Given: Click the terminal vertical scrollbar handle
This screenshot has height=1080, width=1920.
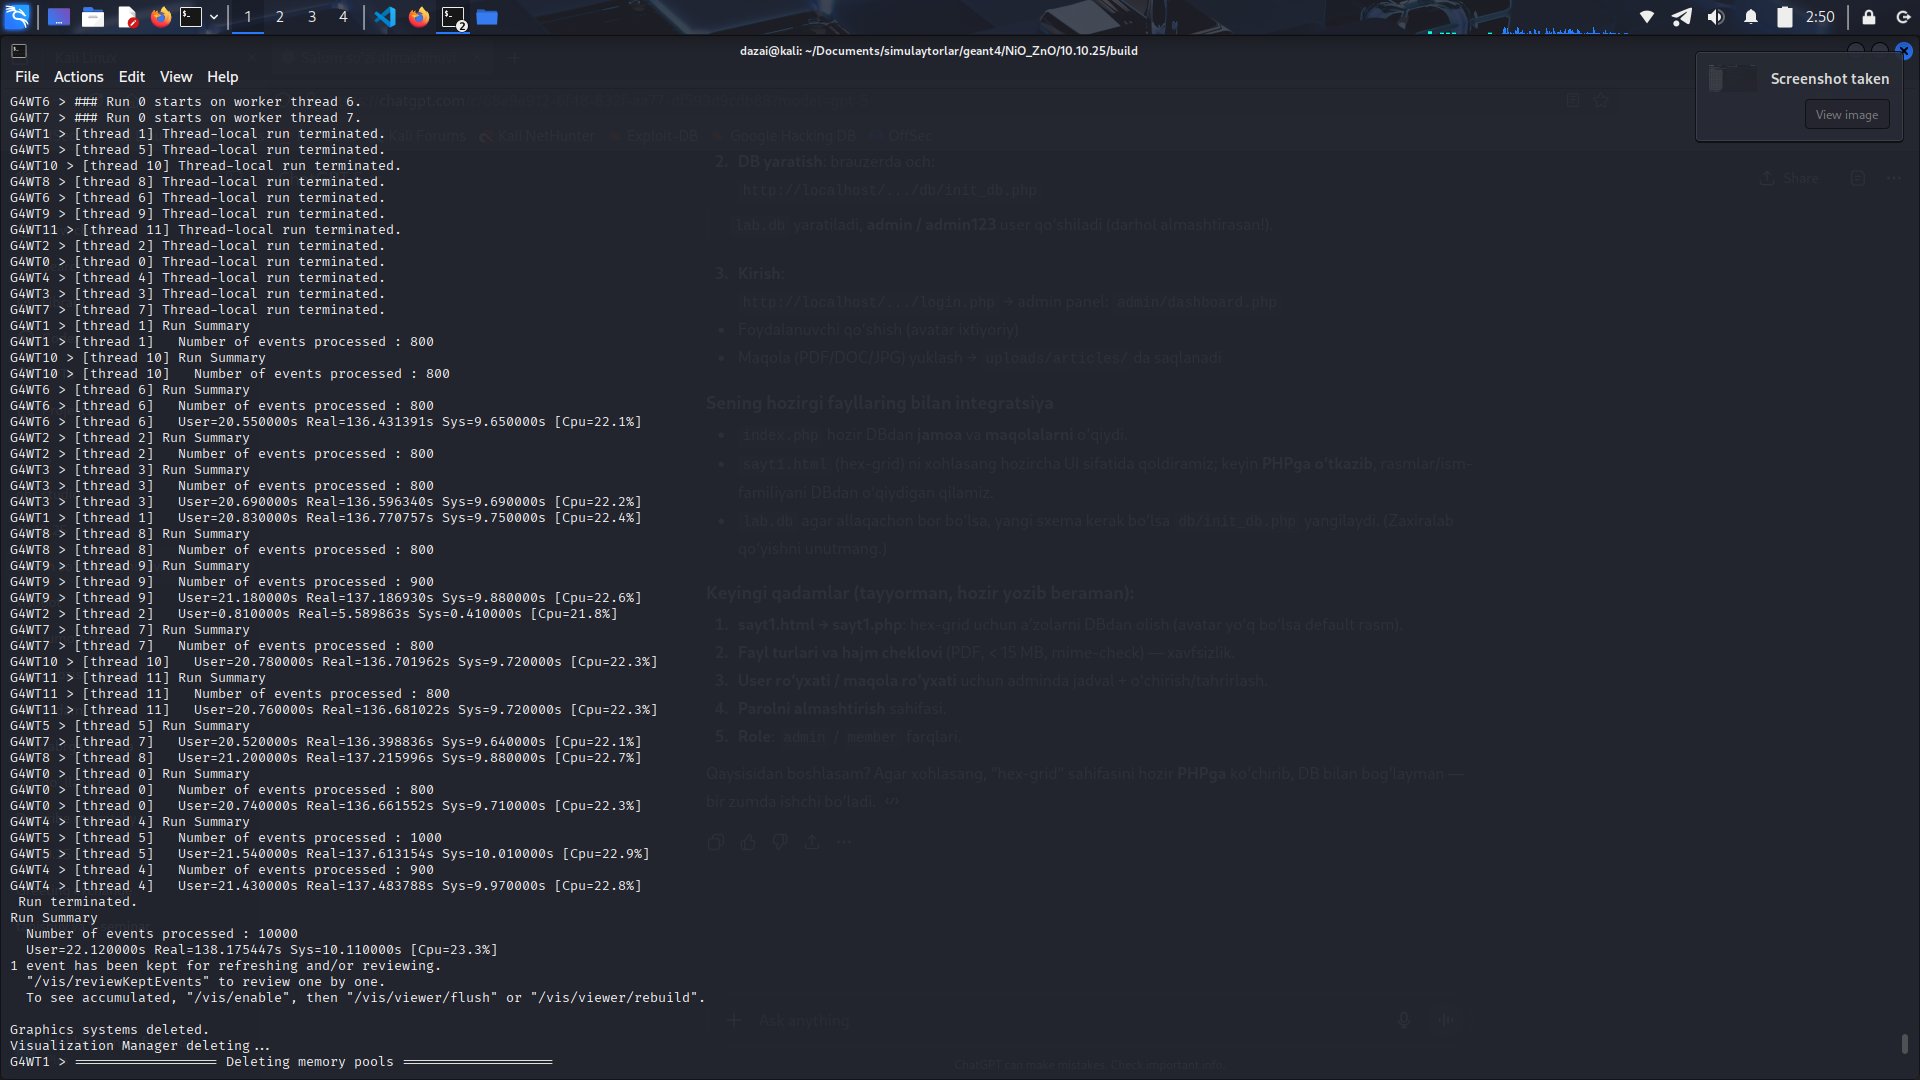Looking at the screenshot, I should (x=1904, y=1044).
